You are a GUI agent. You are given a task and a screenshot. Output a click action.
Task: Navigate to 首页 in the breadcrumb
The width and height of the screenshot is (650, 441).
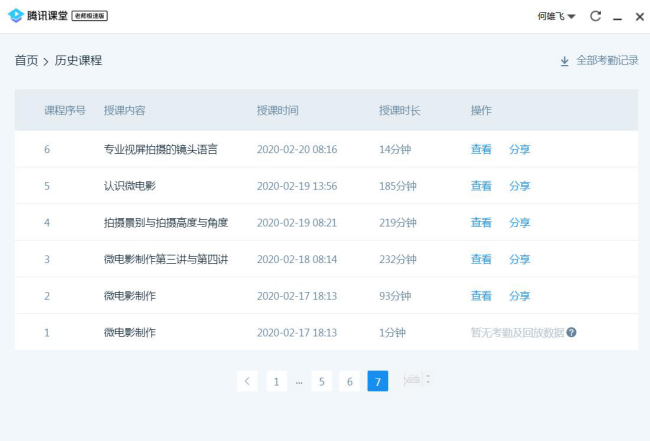click(x=26, y=61)
